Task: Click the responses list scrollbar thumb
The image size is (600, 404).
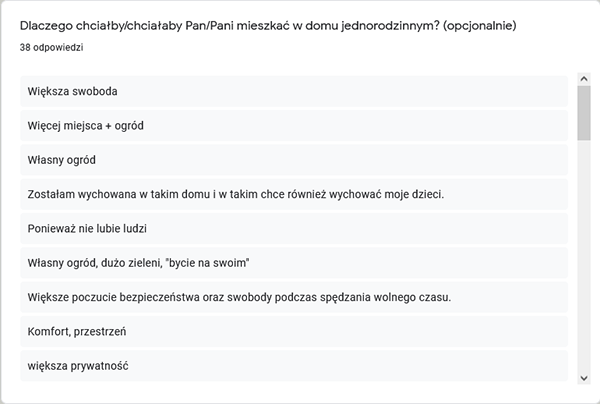Action: point(584,112)
